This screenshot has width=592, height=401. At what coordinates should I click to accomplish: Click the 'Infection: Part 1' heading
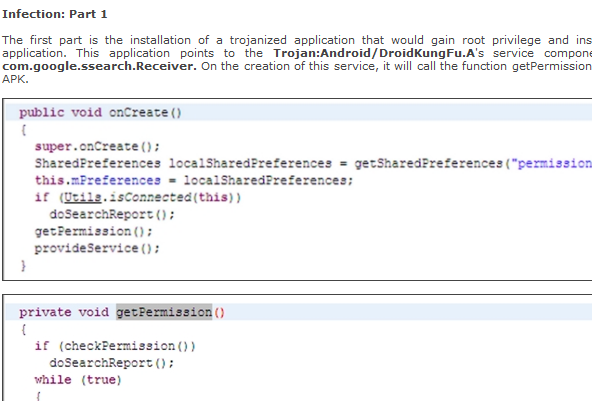tap(55, 14)
